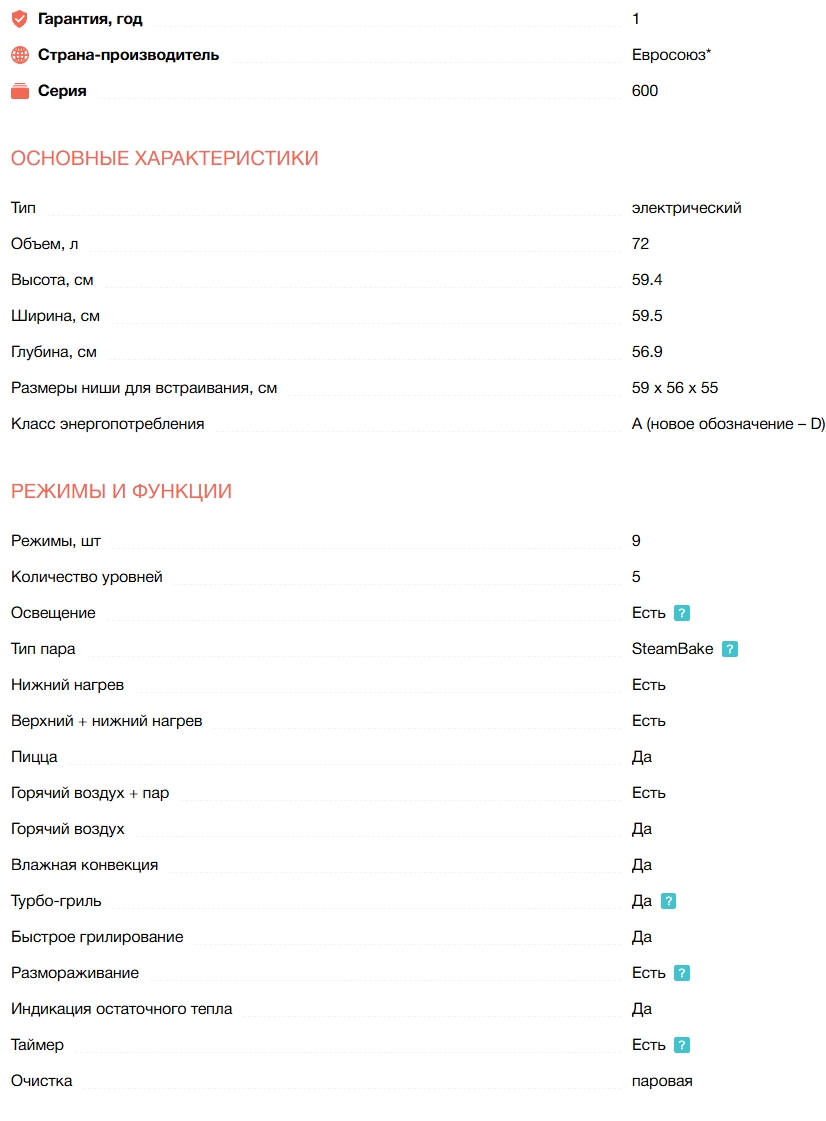Click the SteamBake steam type value
Image resolution: width=826 pixels, height=1121 pixels.
[x=672, y=649]
